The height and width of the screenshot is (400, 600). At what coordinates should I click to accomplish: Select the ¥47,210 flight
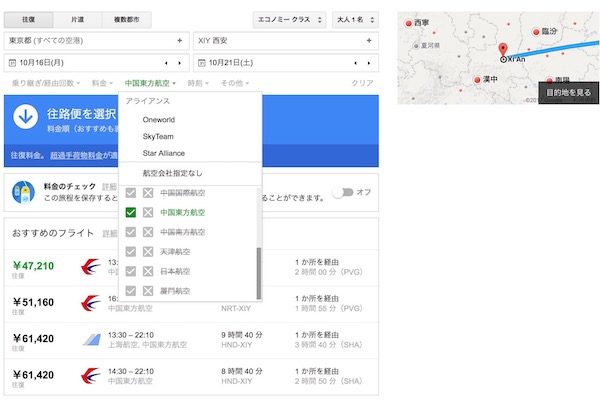pos(191,267)
